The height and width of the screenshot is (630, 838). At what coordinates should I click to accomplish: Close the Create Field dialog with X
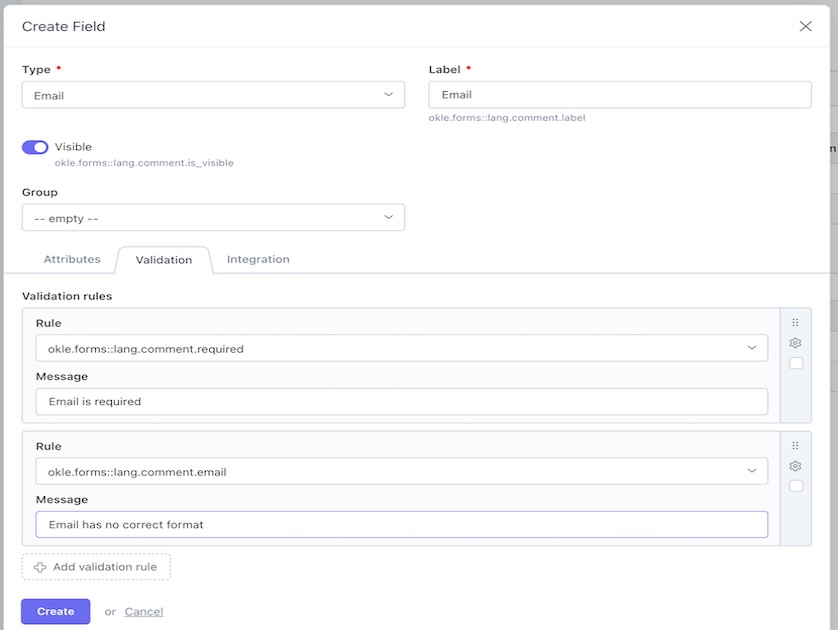coord(805,26)
